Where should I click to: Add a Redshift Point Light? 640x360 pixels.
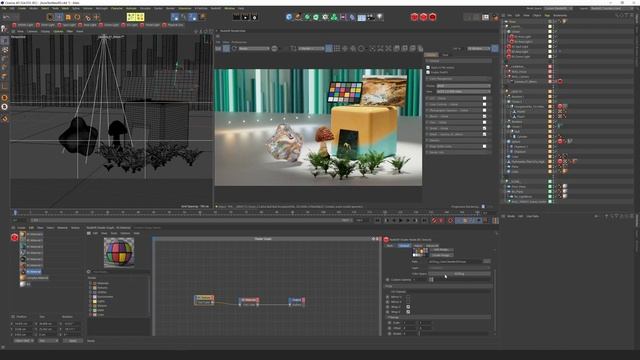coord(46,25)
